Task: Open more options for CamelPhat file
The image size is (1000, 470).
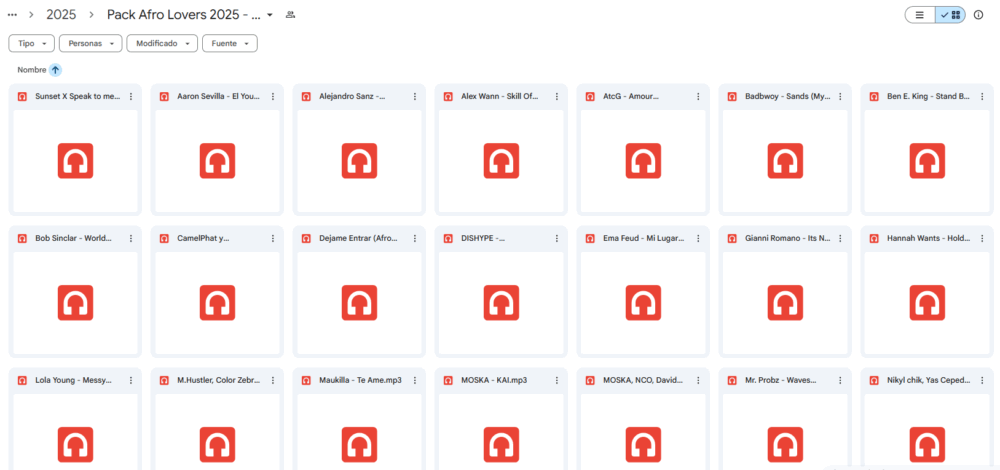Action: pyautogui.click(x=273, y=239)
